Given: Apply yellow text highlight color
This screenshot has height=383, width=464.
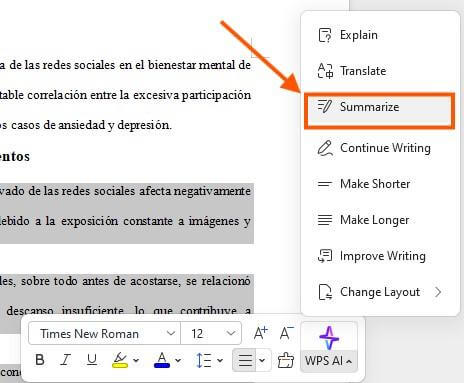Looking at the screenshot, I should click(120, 360).
